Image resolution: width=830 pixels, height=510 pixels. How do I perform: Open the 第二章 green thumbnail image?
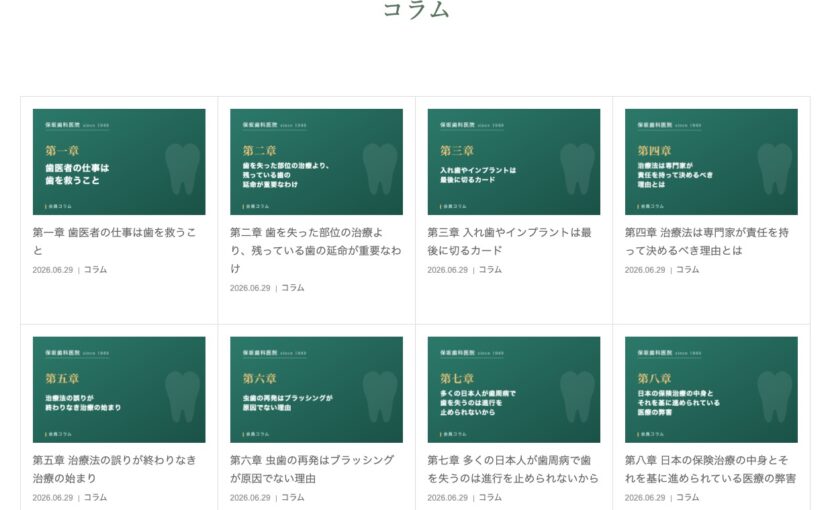click(317, 162)
